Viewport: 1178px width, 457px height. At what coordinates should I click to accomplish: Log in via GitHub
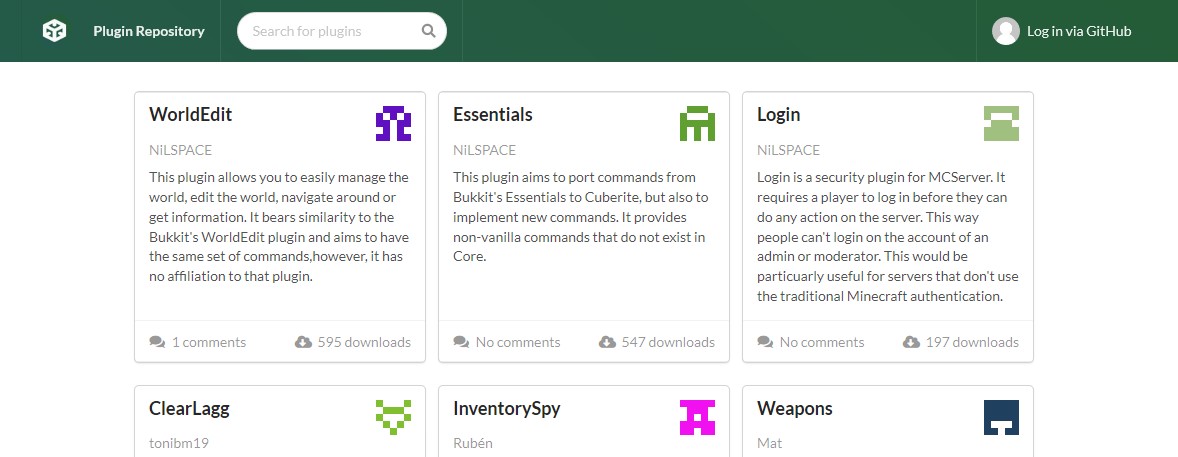click(1078, 31)
